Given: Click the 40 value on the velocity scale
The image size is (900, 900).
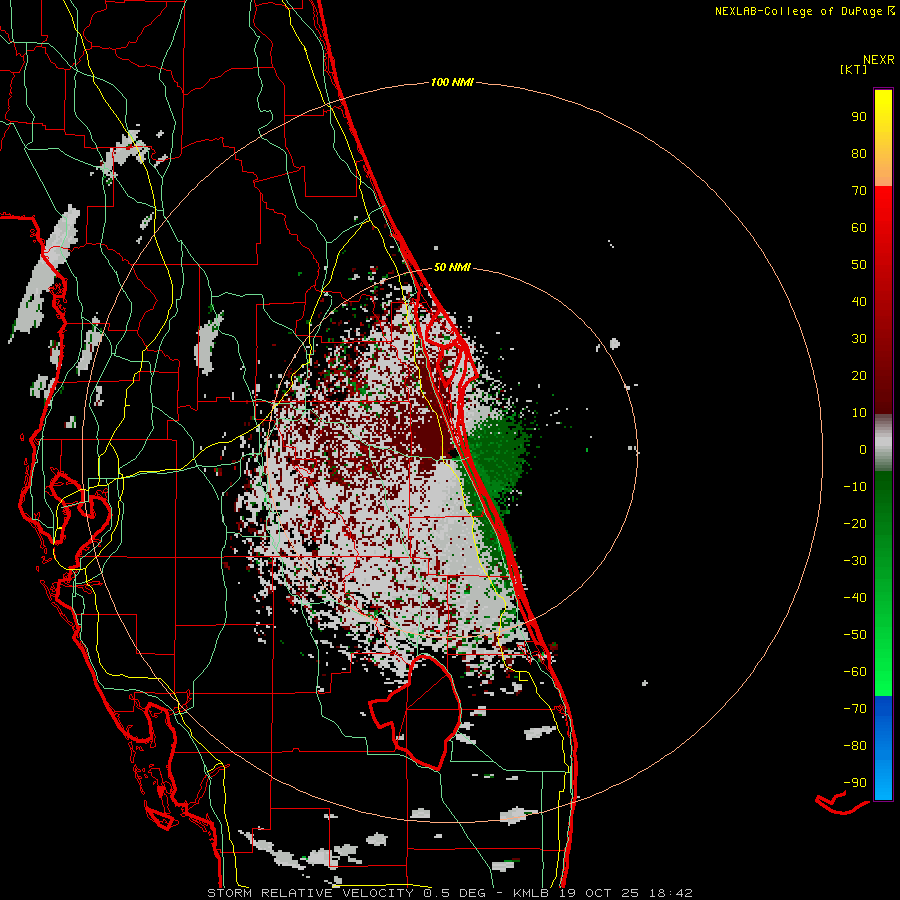Looking at the screenshot, I should click(x=859, y=301).
